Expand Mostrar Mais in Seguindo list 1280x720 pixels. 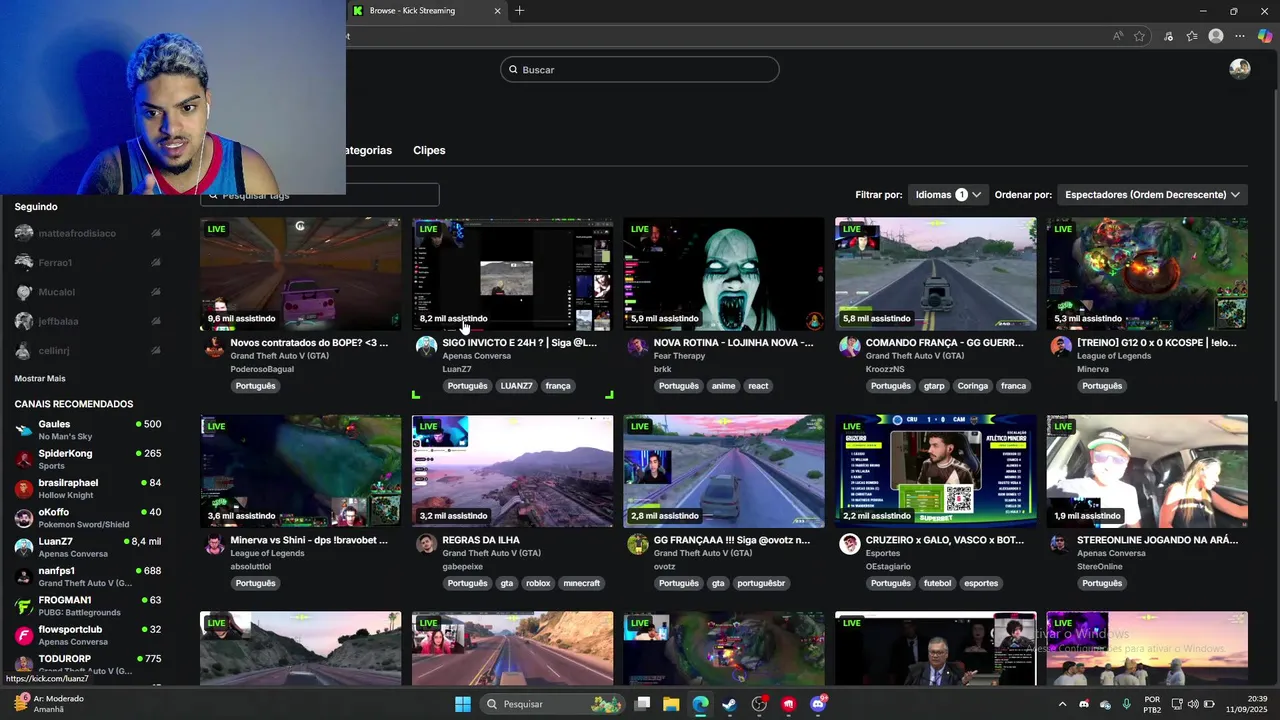click(40, 378)
